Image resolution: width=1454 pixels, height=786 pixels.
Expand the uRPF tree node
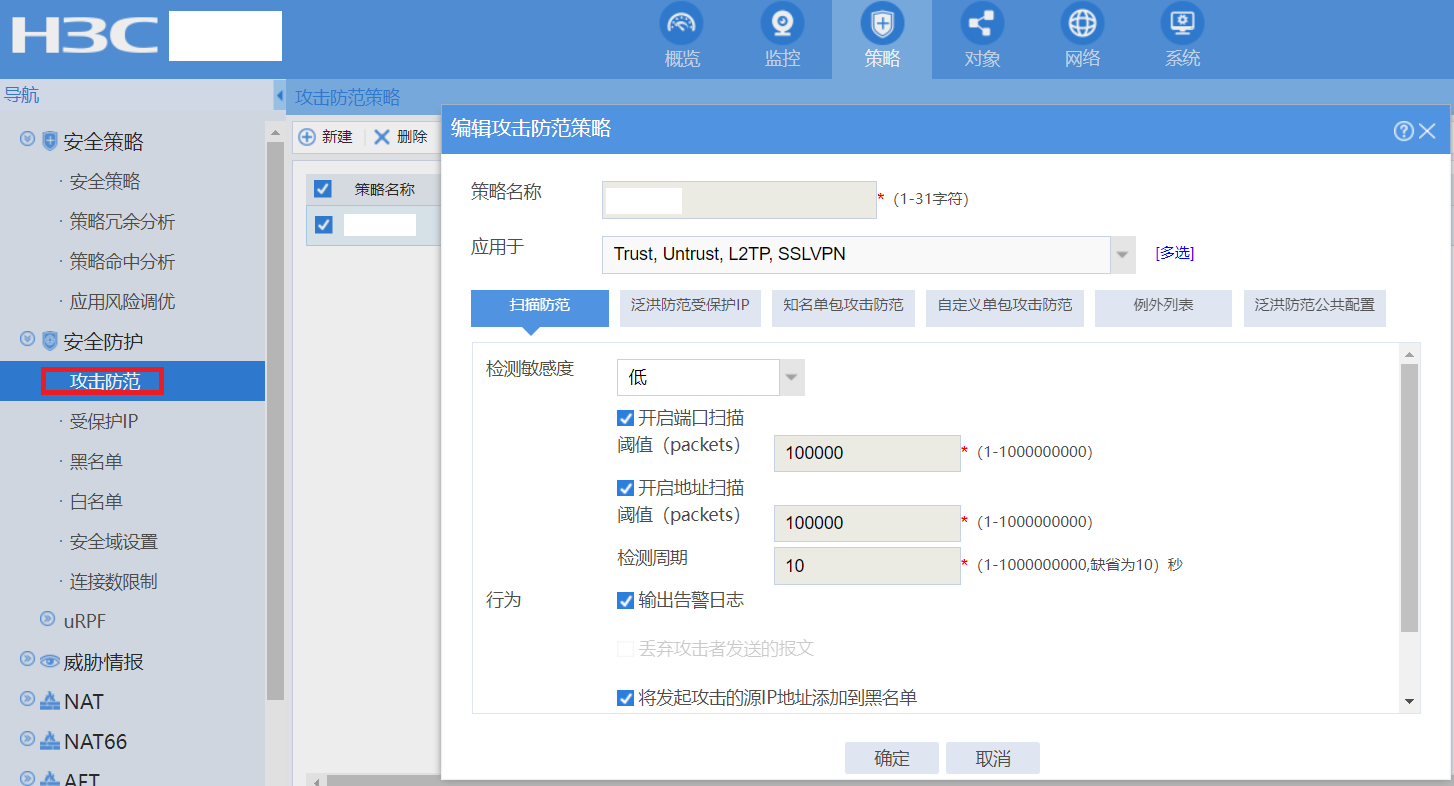click(47, 618)
